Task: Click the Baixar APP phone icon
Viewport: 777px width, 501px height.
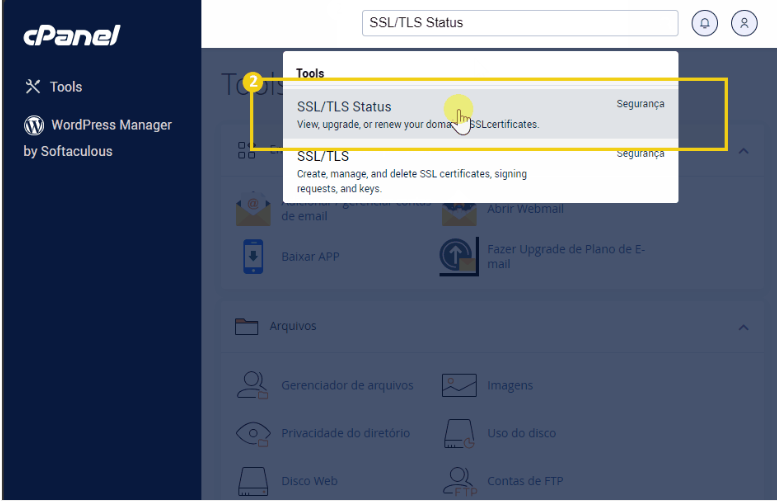Action: [253, 257]
